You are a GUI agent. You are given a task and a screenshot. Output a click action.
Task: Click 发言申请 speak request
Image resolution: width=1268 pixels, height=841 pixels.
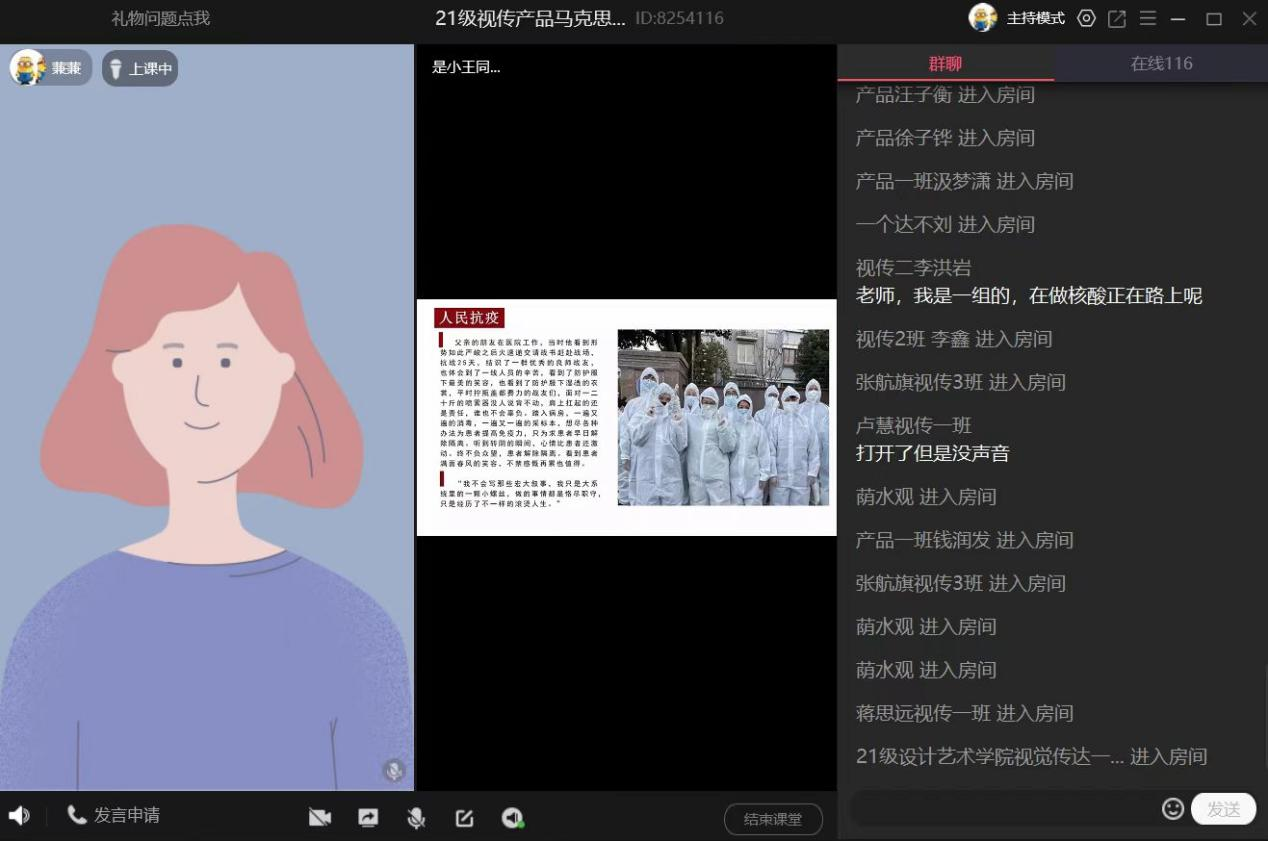[114, 815]
